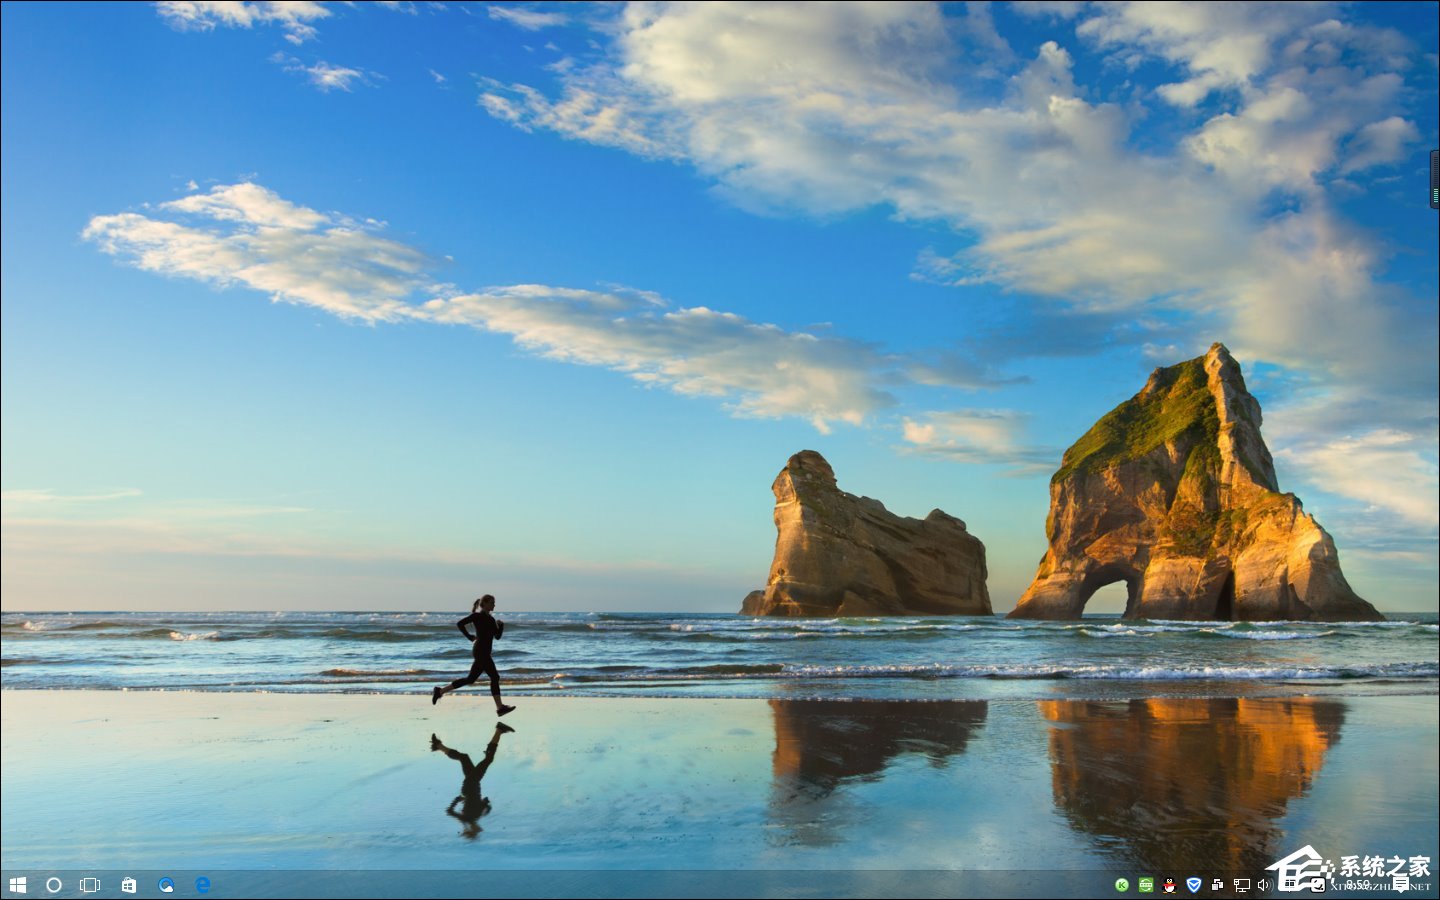Mute the system volume via the speaker icon
Screen dimensions: 1440x900
[x=1264, y=884]
